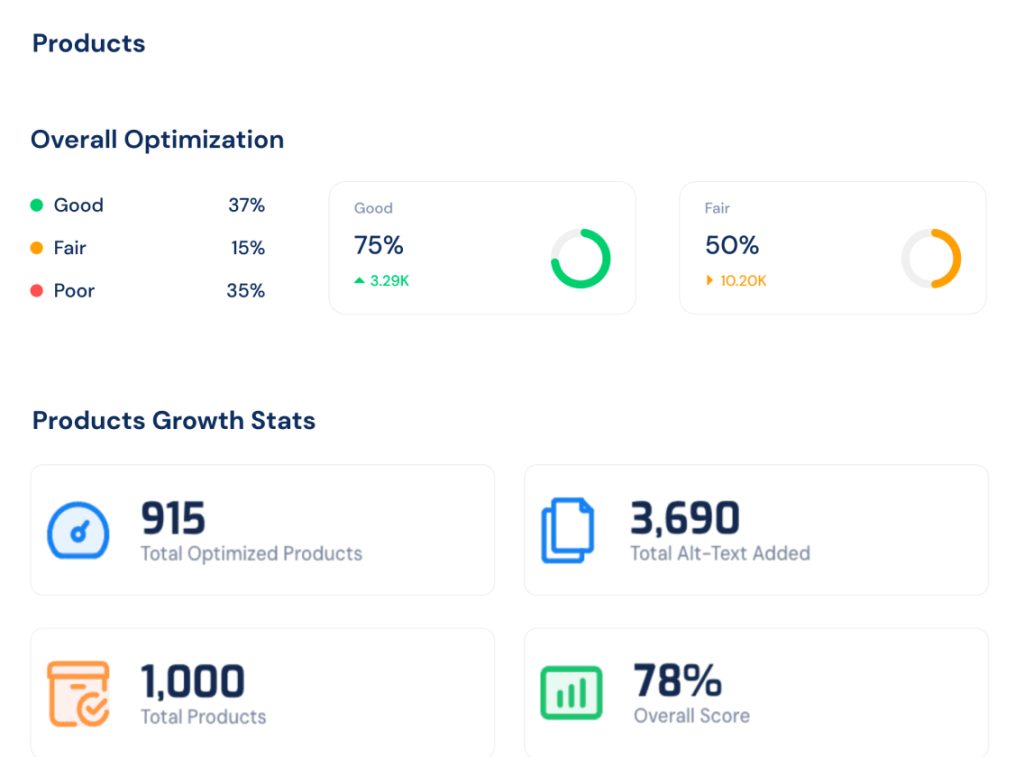Viewport: 1024px width, 757px height.
Task: Select the Poor legend label
Action: (x=74, y=291)
